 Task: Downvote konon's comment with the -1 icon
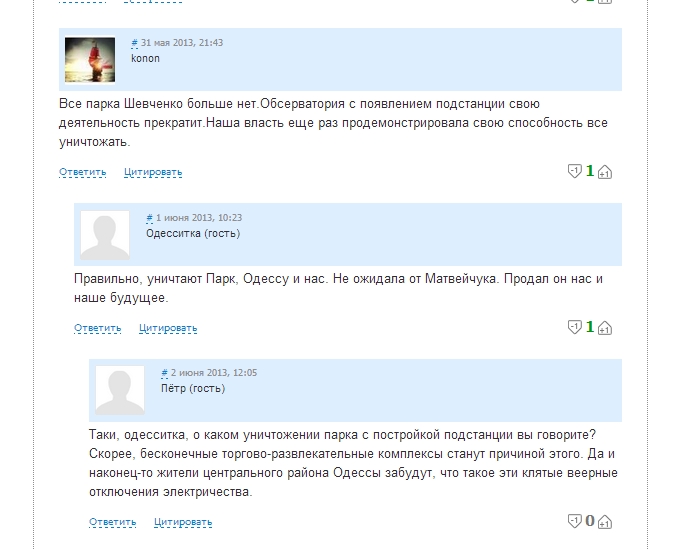(x=574, y=171)
